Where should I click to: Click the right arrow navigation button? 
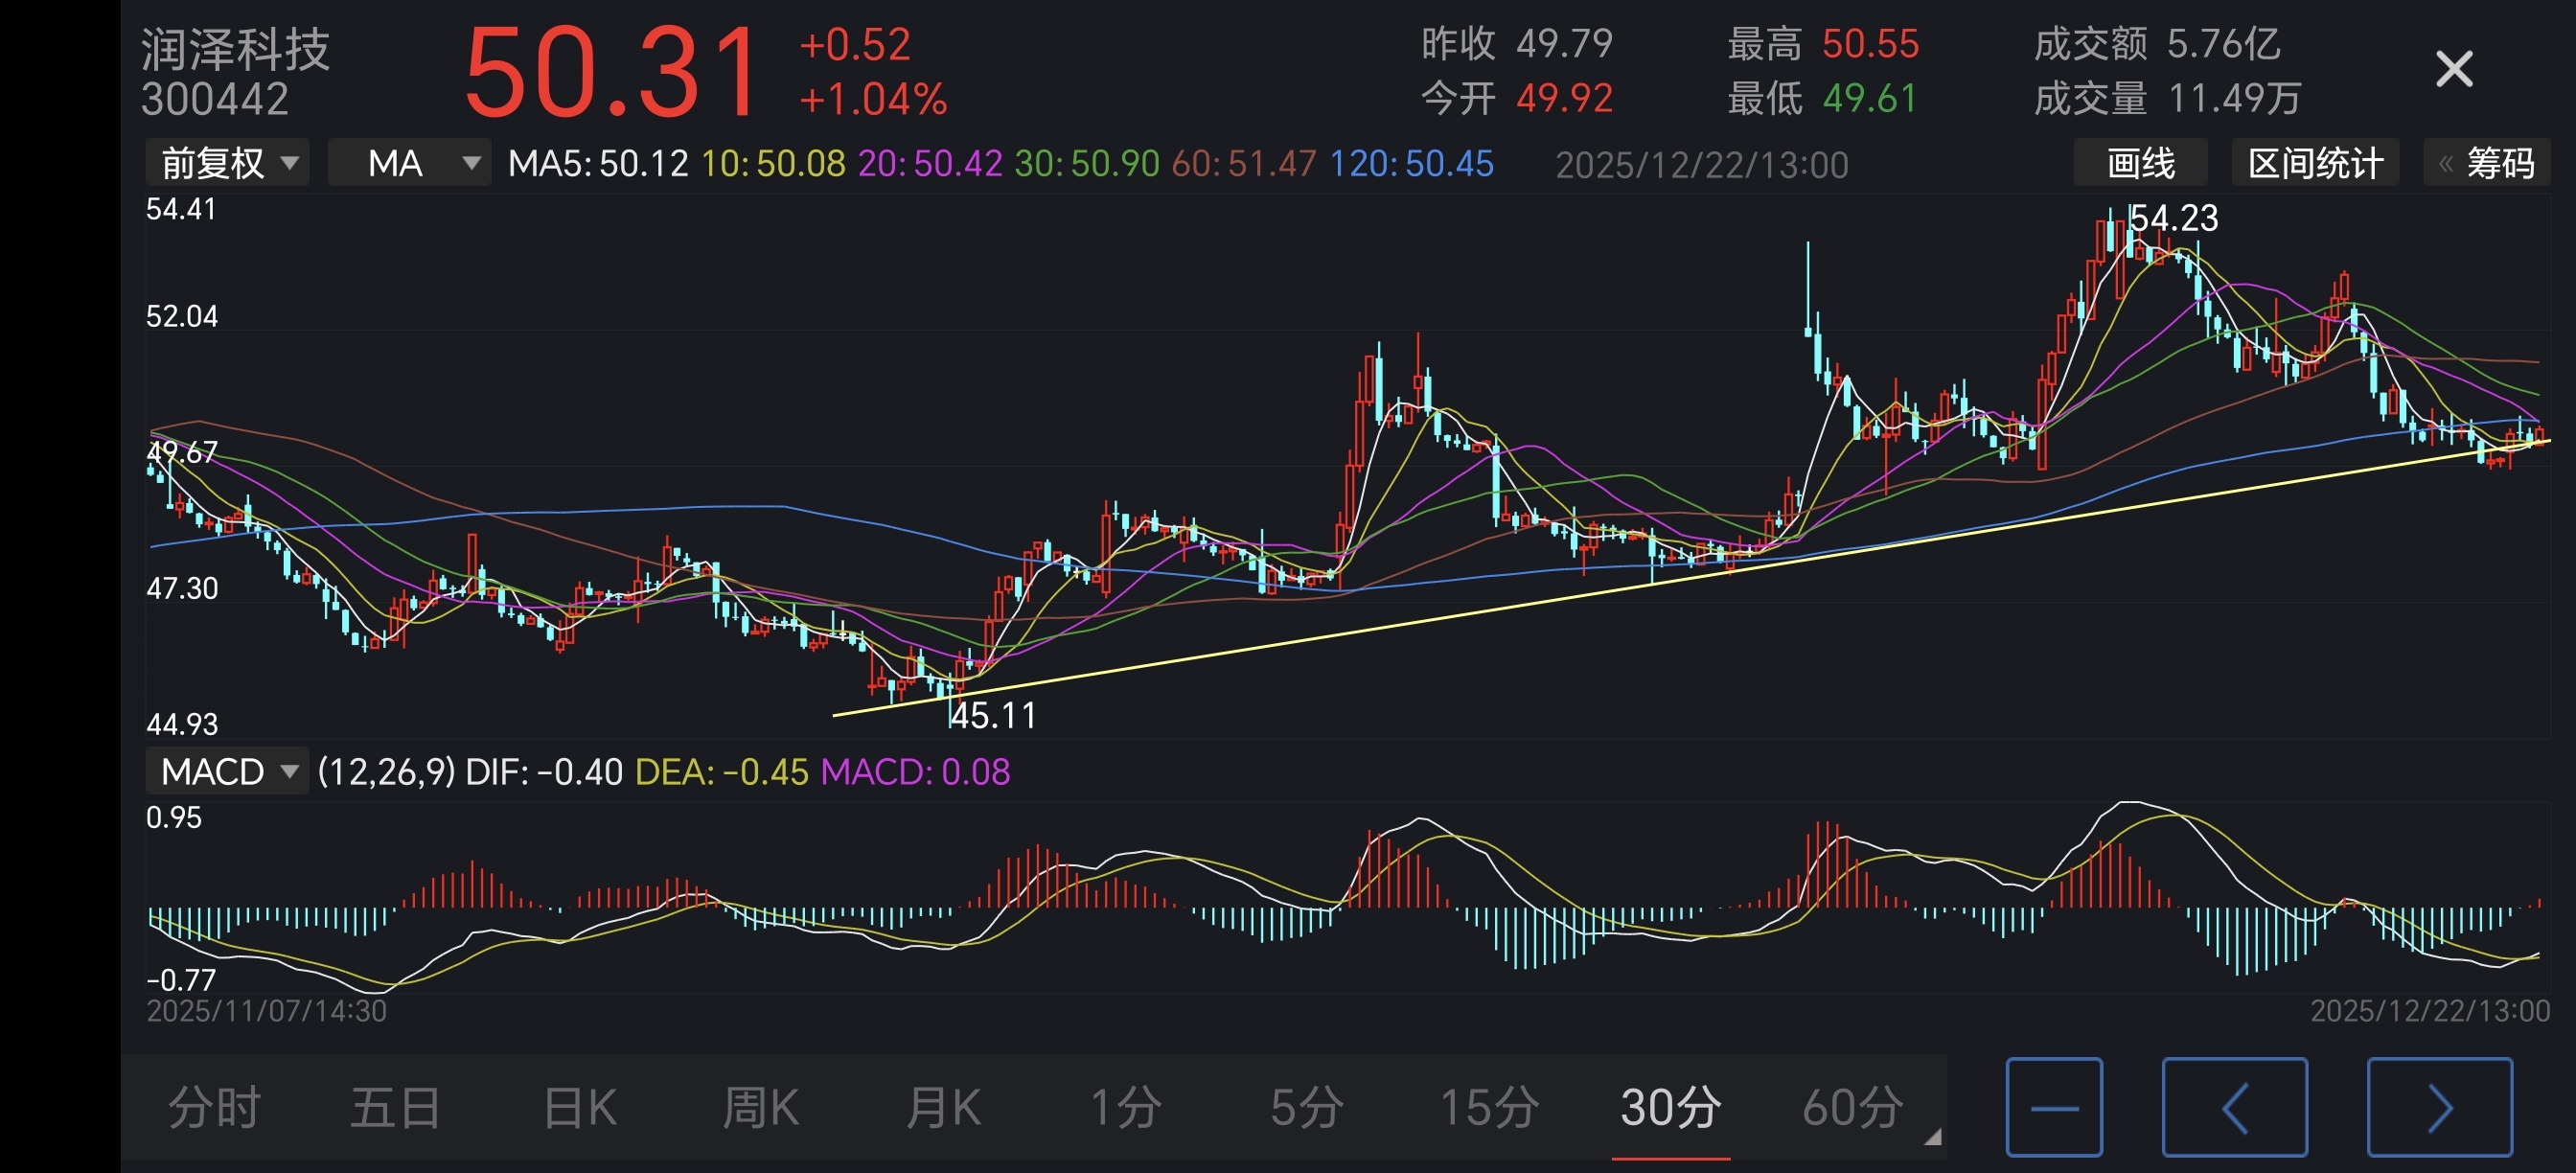pyautogui.click(x=2439, y=1107)
